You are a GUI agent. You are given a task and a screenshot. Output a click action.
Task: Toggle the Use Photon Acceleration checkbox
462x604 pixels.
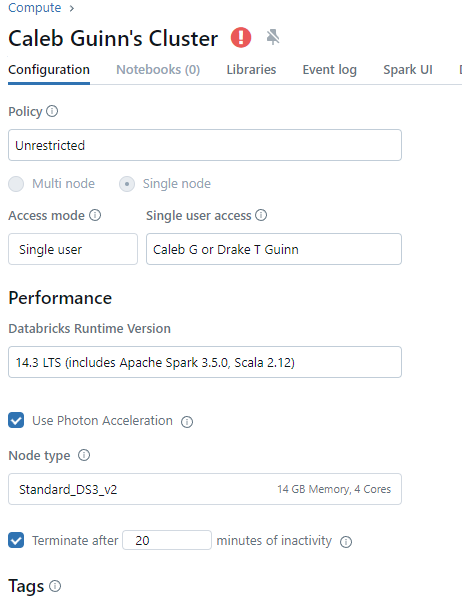pyautogui.click(x=16, y=420)
